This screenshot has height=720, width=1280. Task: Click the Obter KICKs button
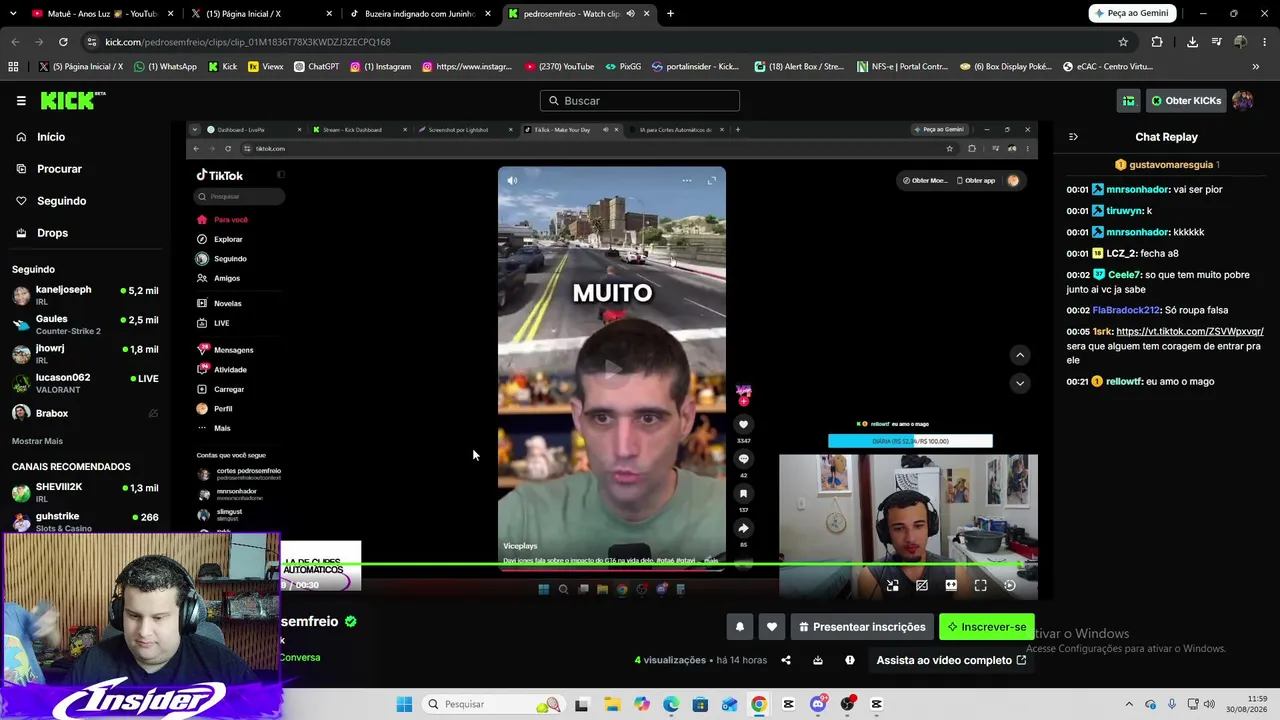[x=1185, y=101]
